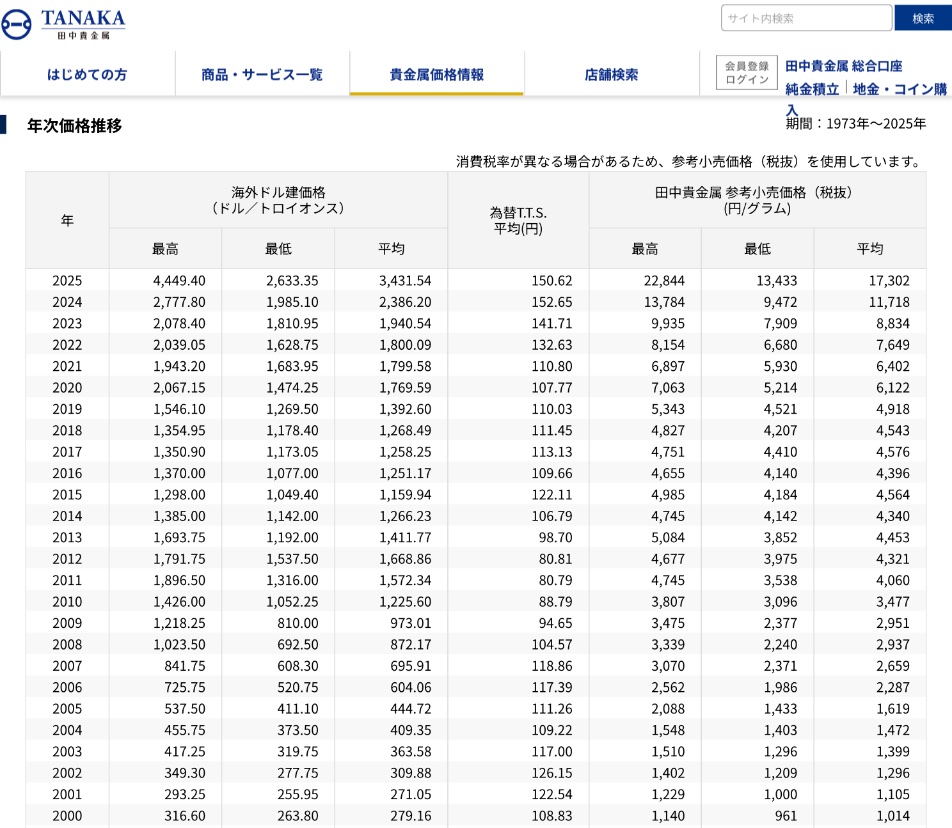The image size is (952, 828).
Task: Go to the 店舗検索 section
Action: 611,74
